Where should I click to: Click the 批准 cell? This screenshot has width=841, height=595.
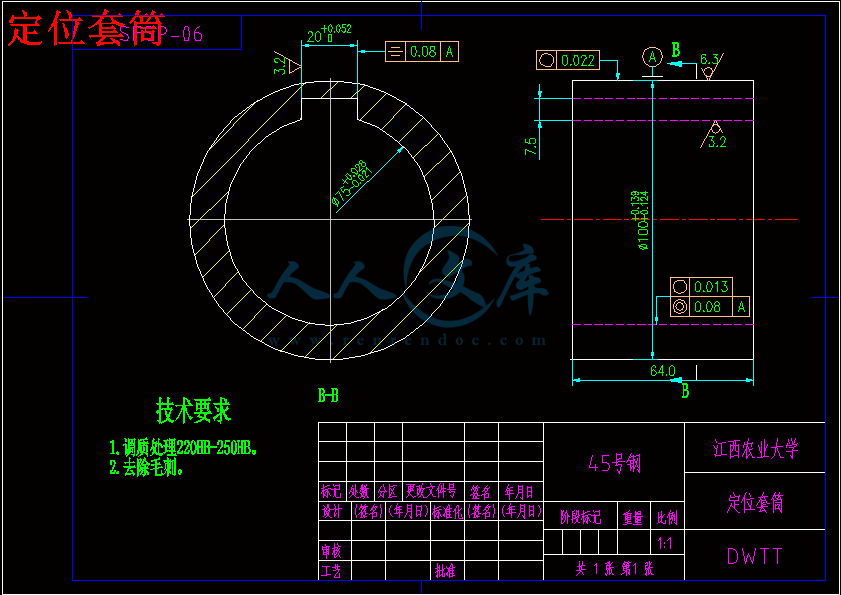[446, 570]
